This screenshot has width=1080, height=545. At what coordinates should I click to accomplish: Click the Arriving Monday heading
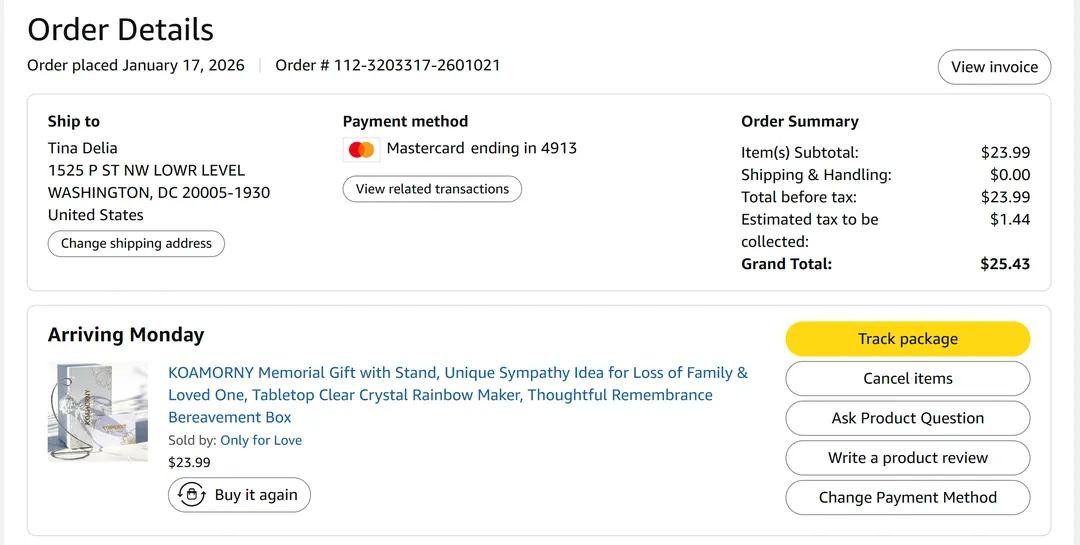point(126,335)
